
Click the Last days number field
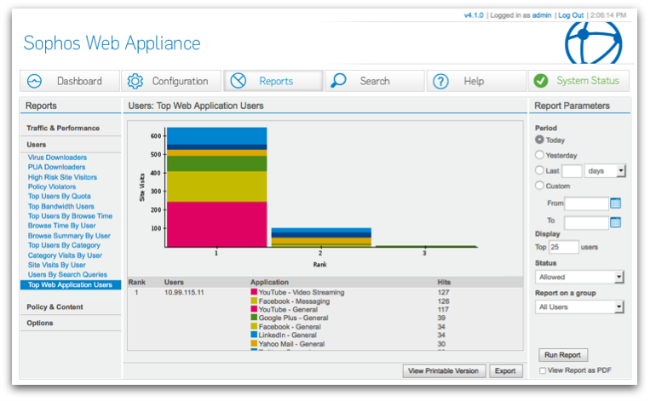click(572, 171)
